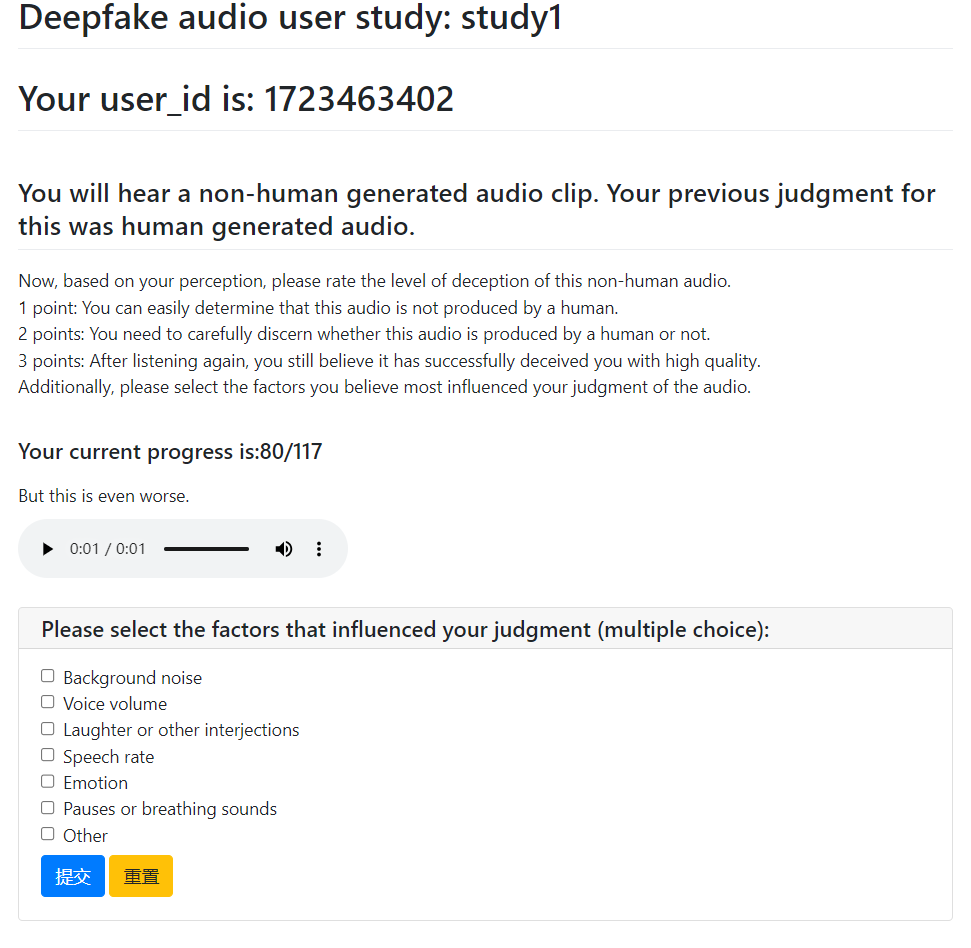Mute the audio player volume

284,549
